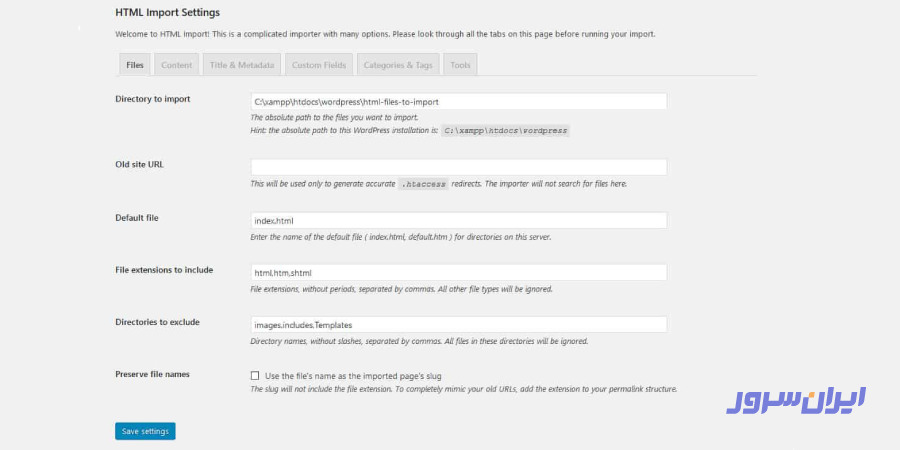Viewport: 900px width, 450px height.
Task: Click the Iran Server logo
Action: tap(796, 399)
